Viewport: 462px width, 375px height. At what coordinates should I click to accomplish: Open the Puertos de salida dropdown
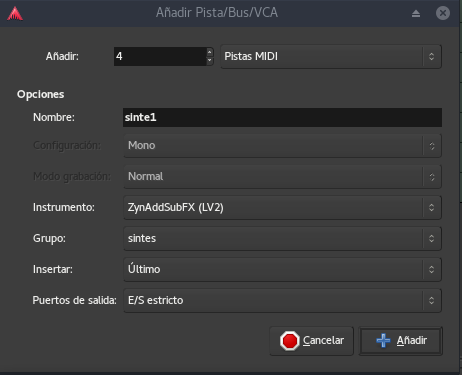click(x=283, y=300)
